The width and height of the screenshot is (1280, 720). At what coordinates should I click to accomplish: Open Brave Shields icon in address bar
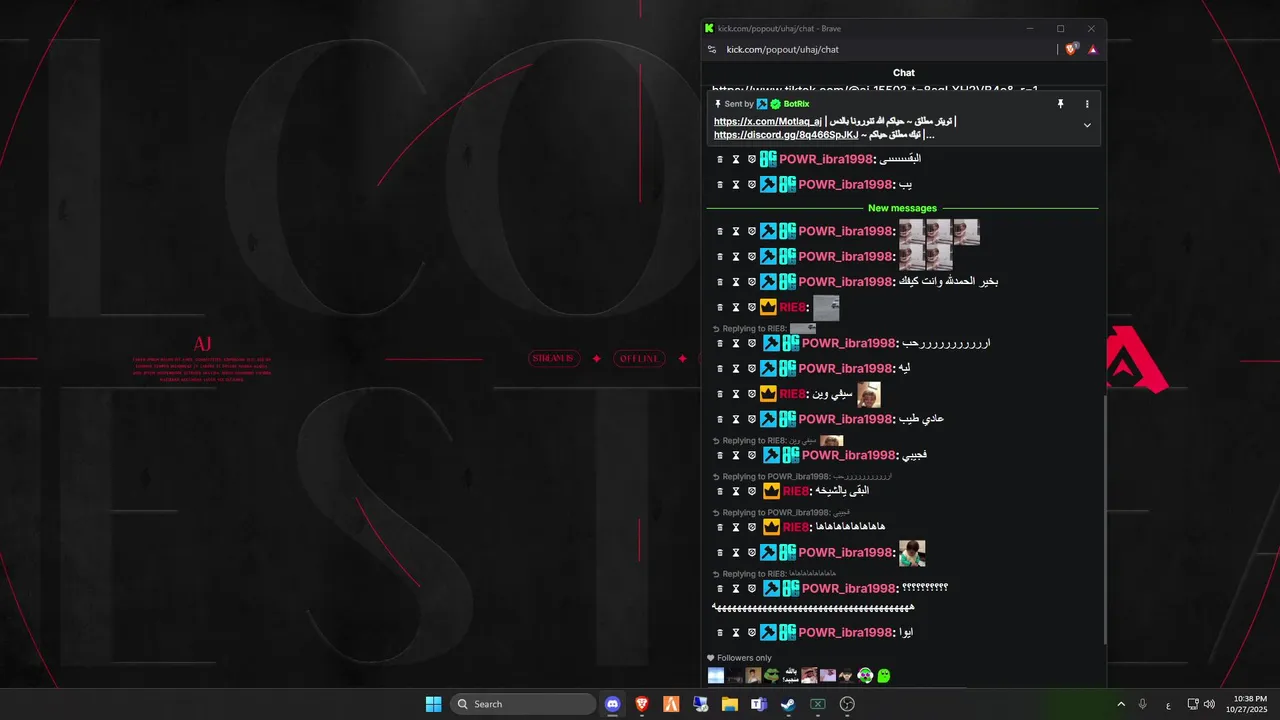tap(1071, 49)
